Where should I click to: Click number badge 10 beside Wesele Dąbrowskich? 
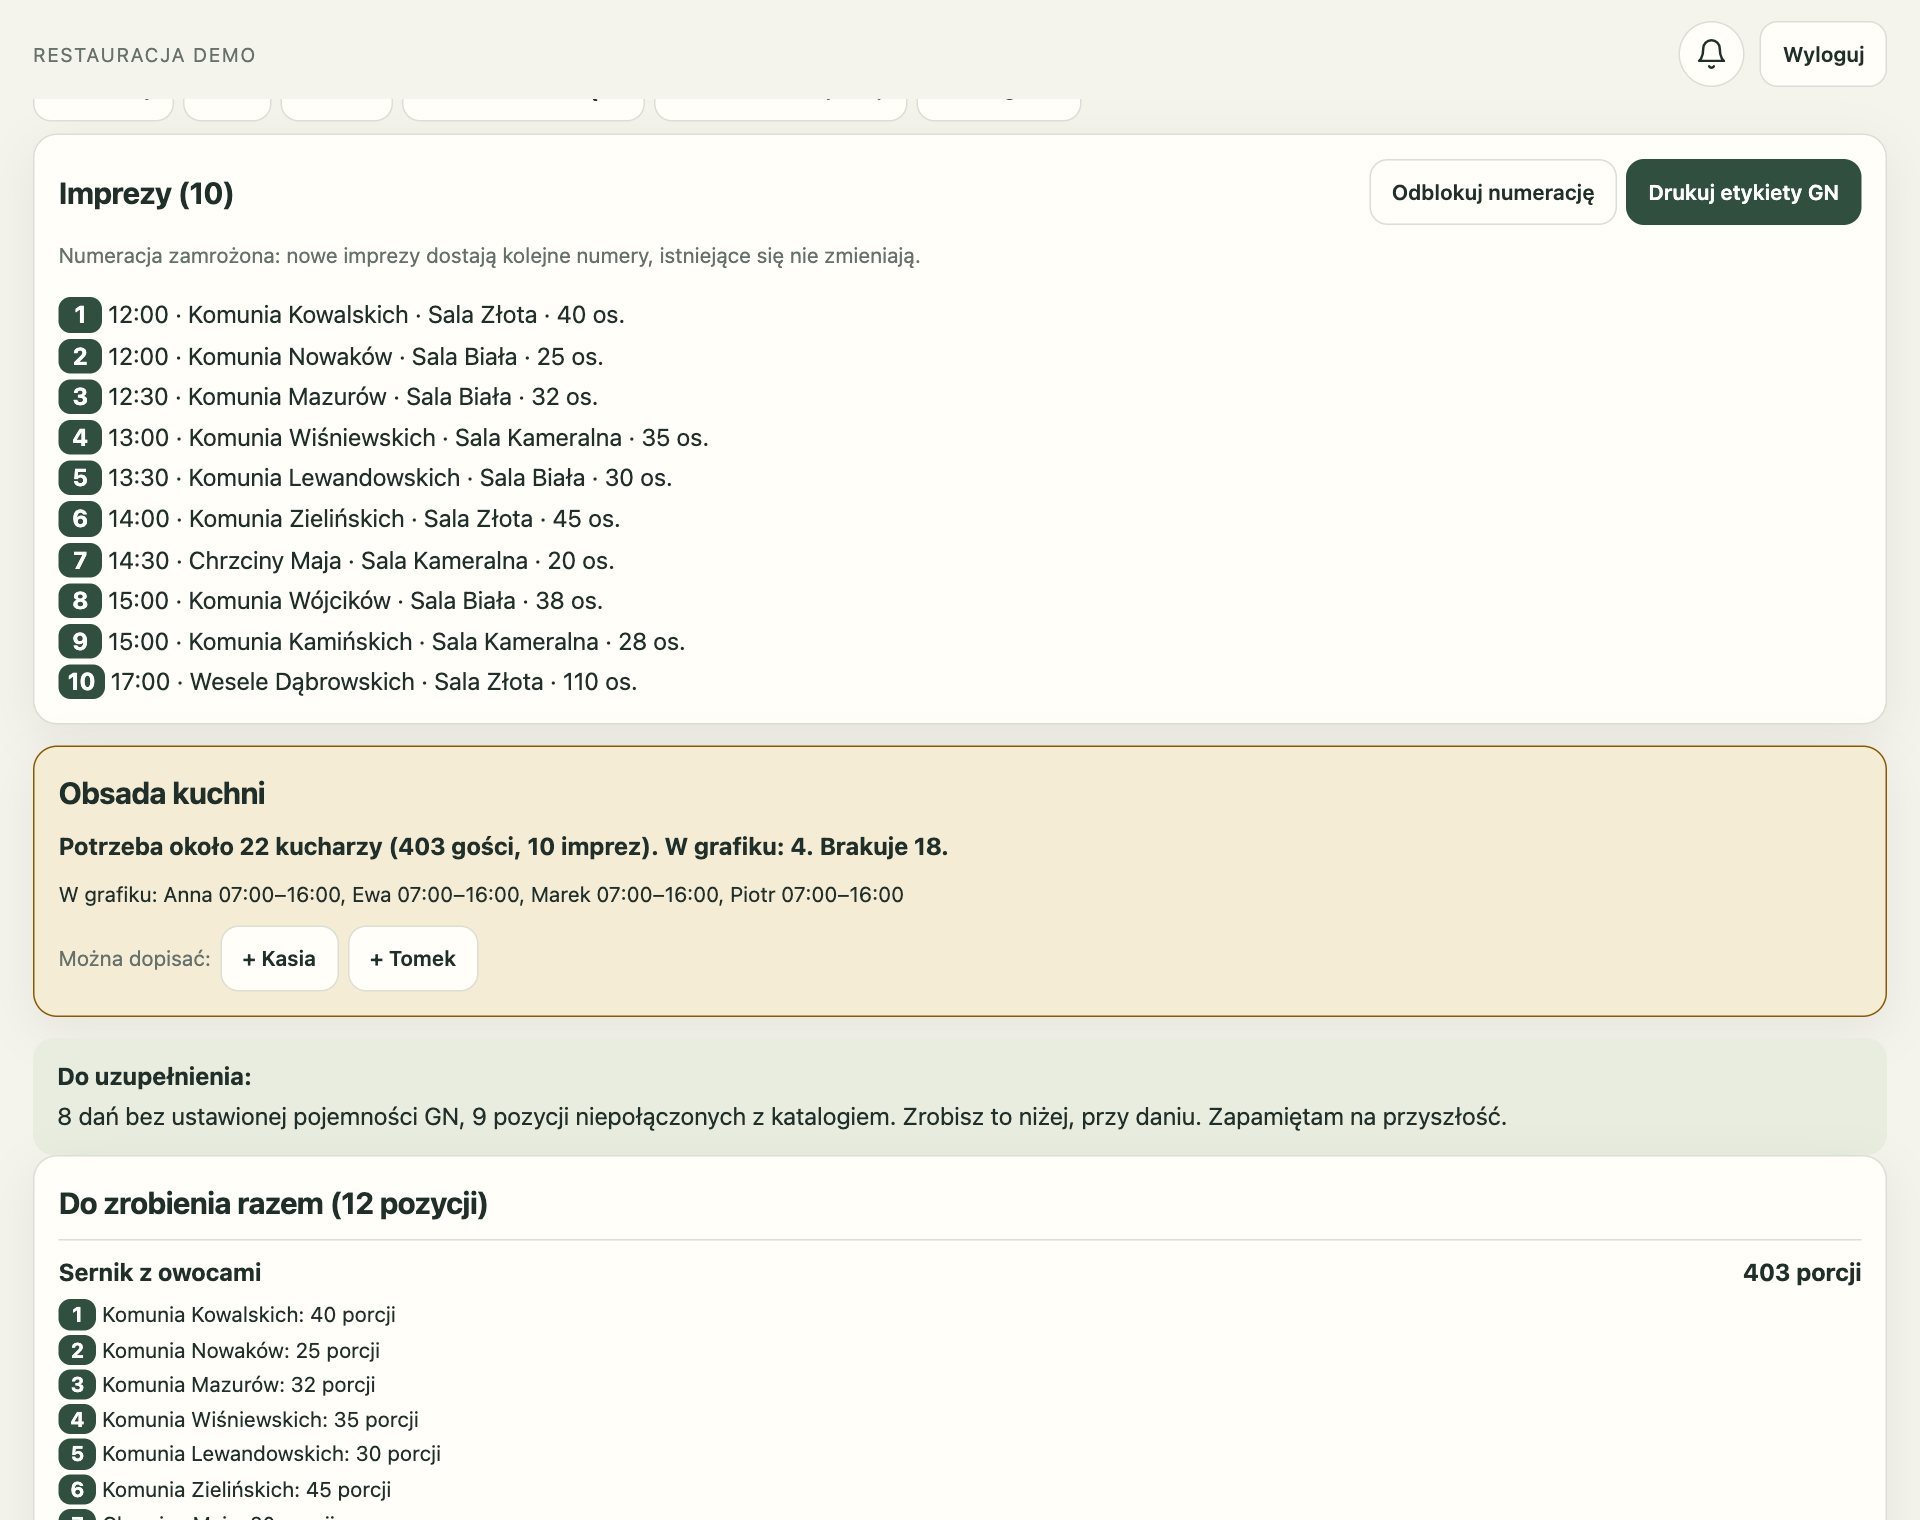pyautogui.click(x=82, y=682)
